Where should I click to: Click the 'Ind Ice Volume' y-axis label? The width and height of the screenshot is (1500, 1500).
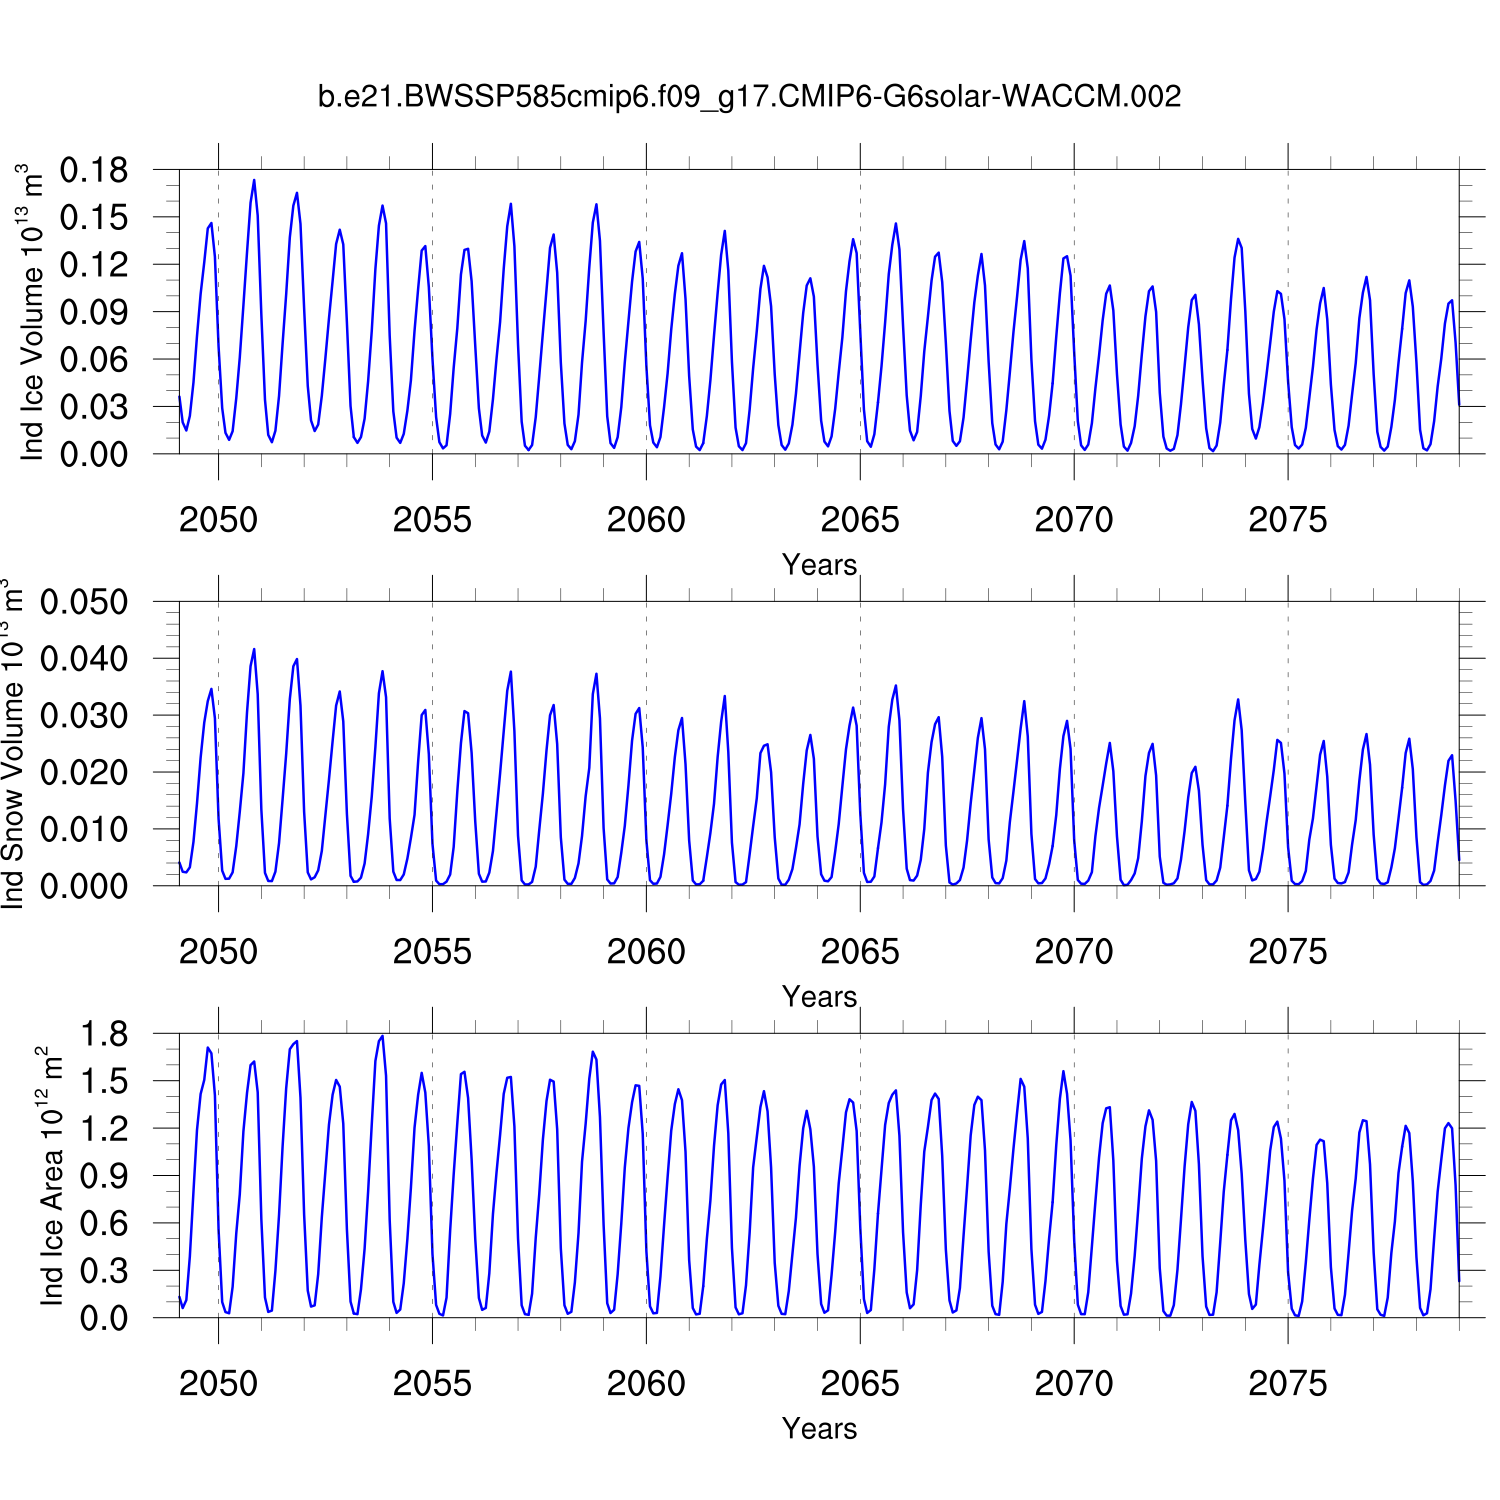pyautogui.click(x=31, y=312)
